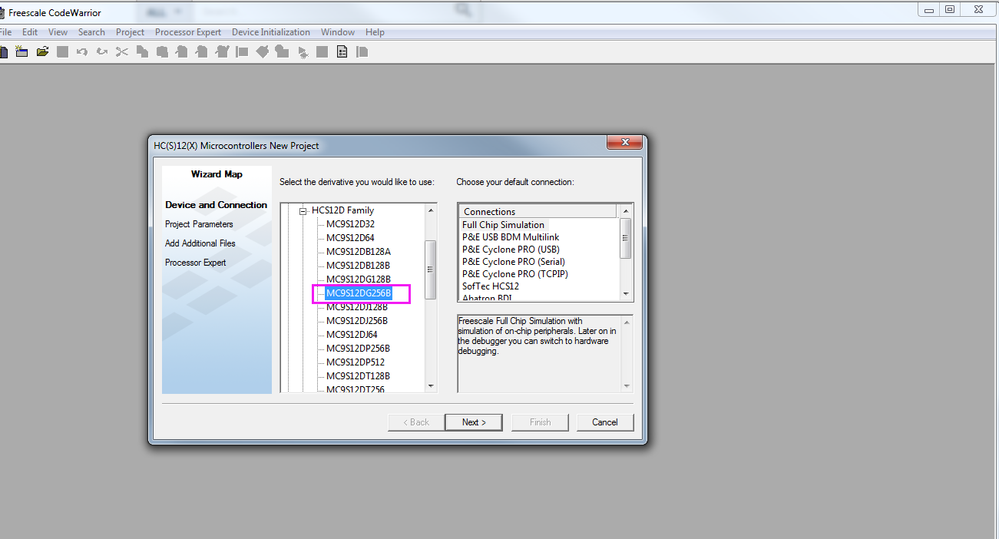Choose SofTec HCS12 connection
This screenshot has width=999, height=539.
(x=491, y=286)
